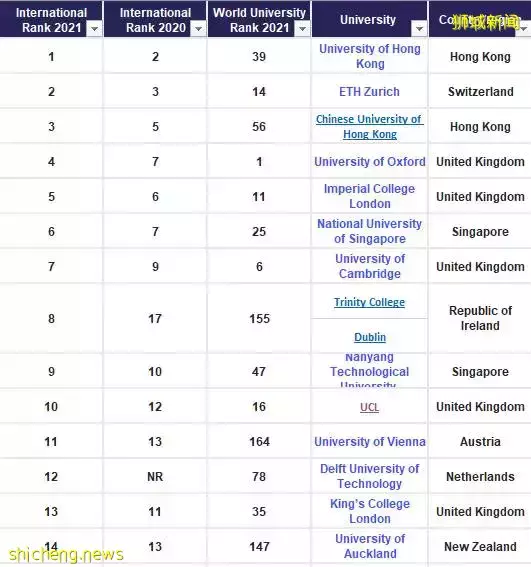Select the Austria country cell
The image size is (531, 567).
point(480,442)
